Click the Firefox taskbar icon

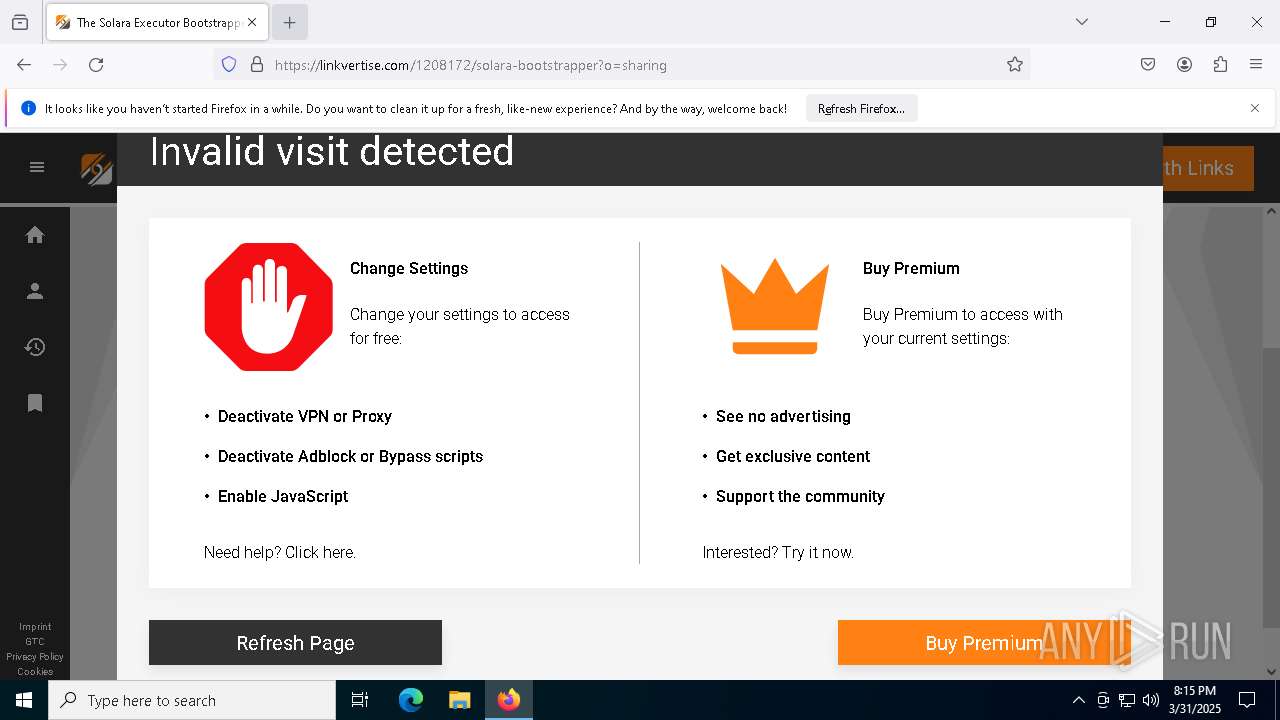[x=509, y=700]
